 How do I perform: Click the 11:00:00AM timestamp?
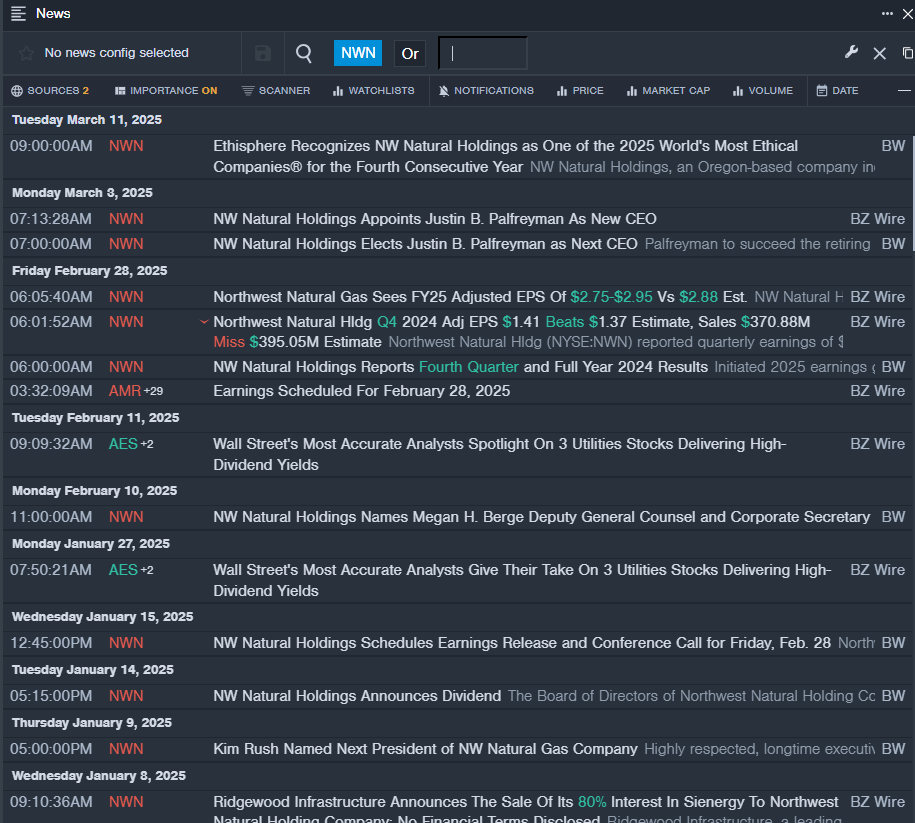tap(51, 517)
